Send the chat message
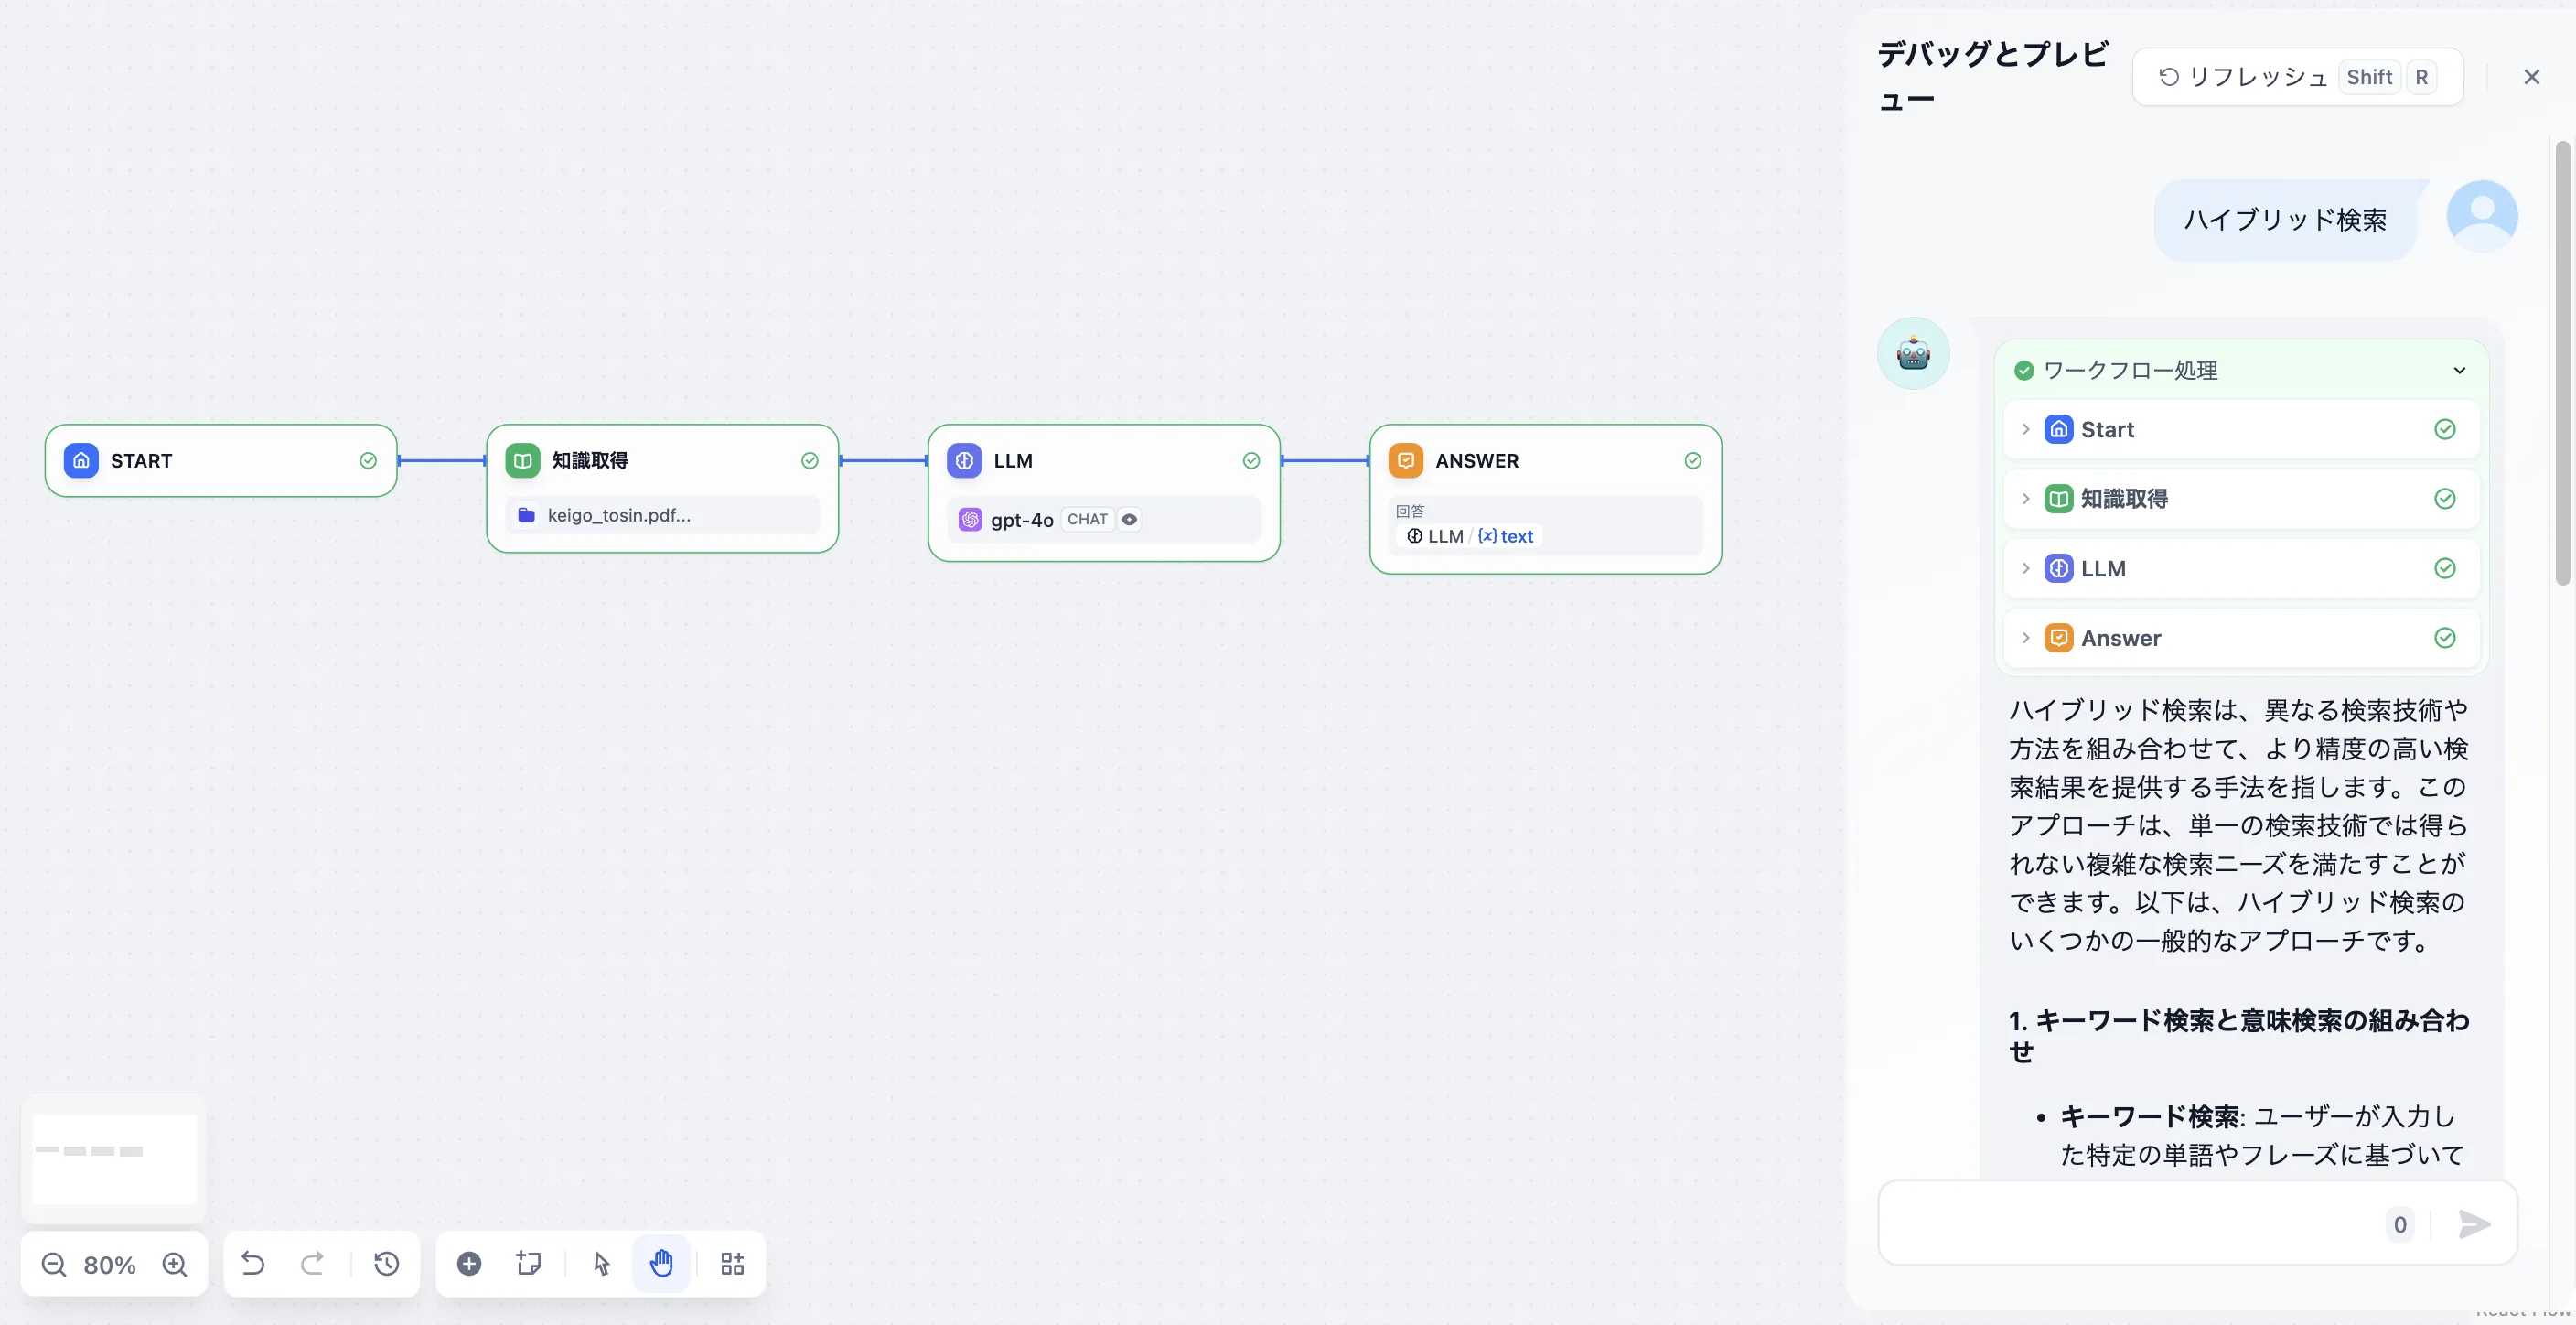 2474,1224
